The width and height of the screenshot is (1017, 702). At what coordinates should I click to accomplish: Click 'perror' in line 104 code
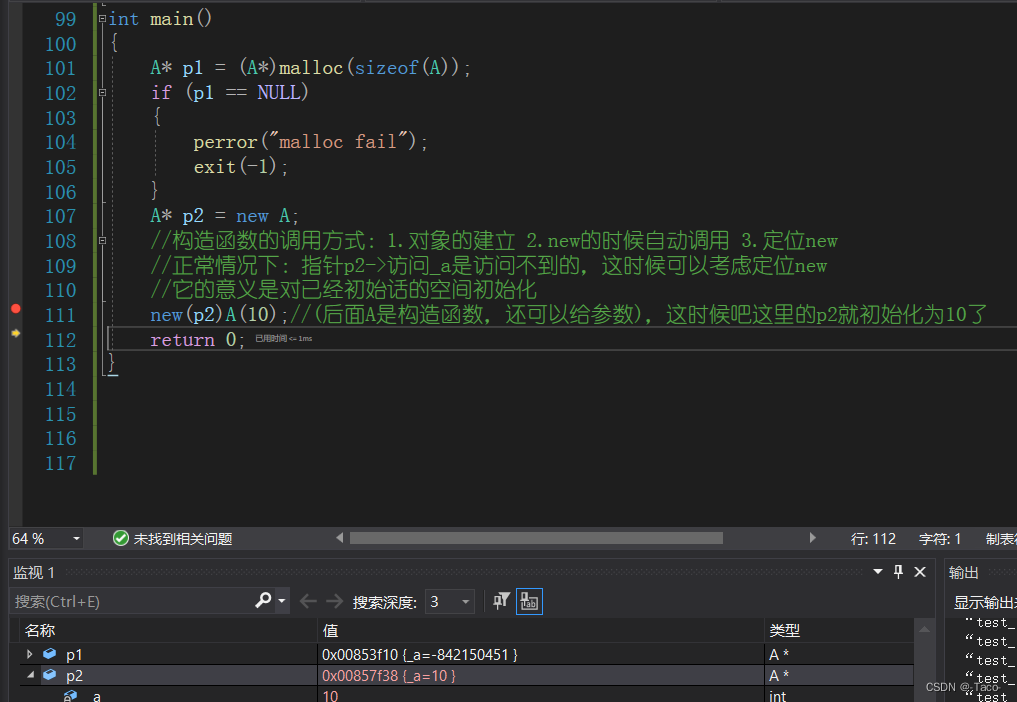[225, 141]
